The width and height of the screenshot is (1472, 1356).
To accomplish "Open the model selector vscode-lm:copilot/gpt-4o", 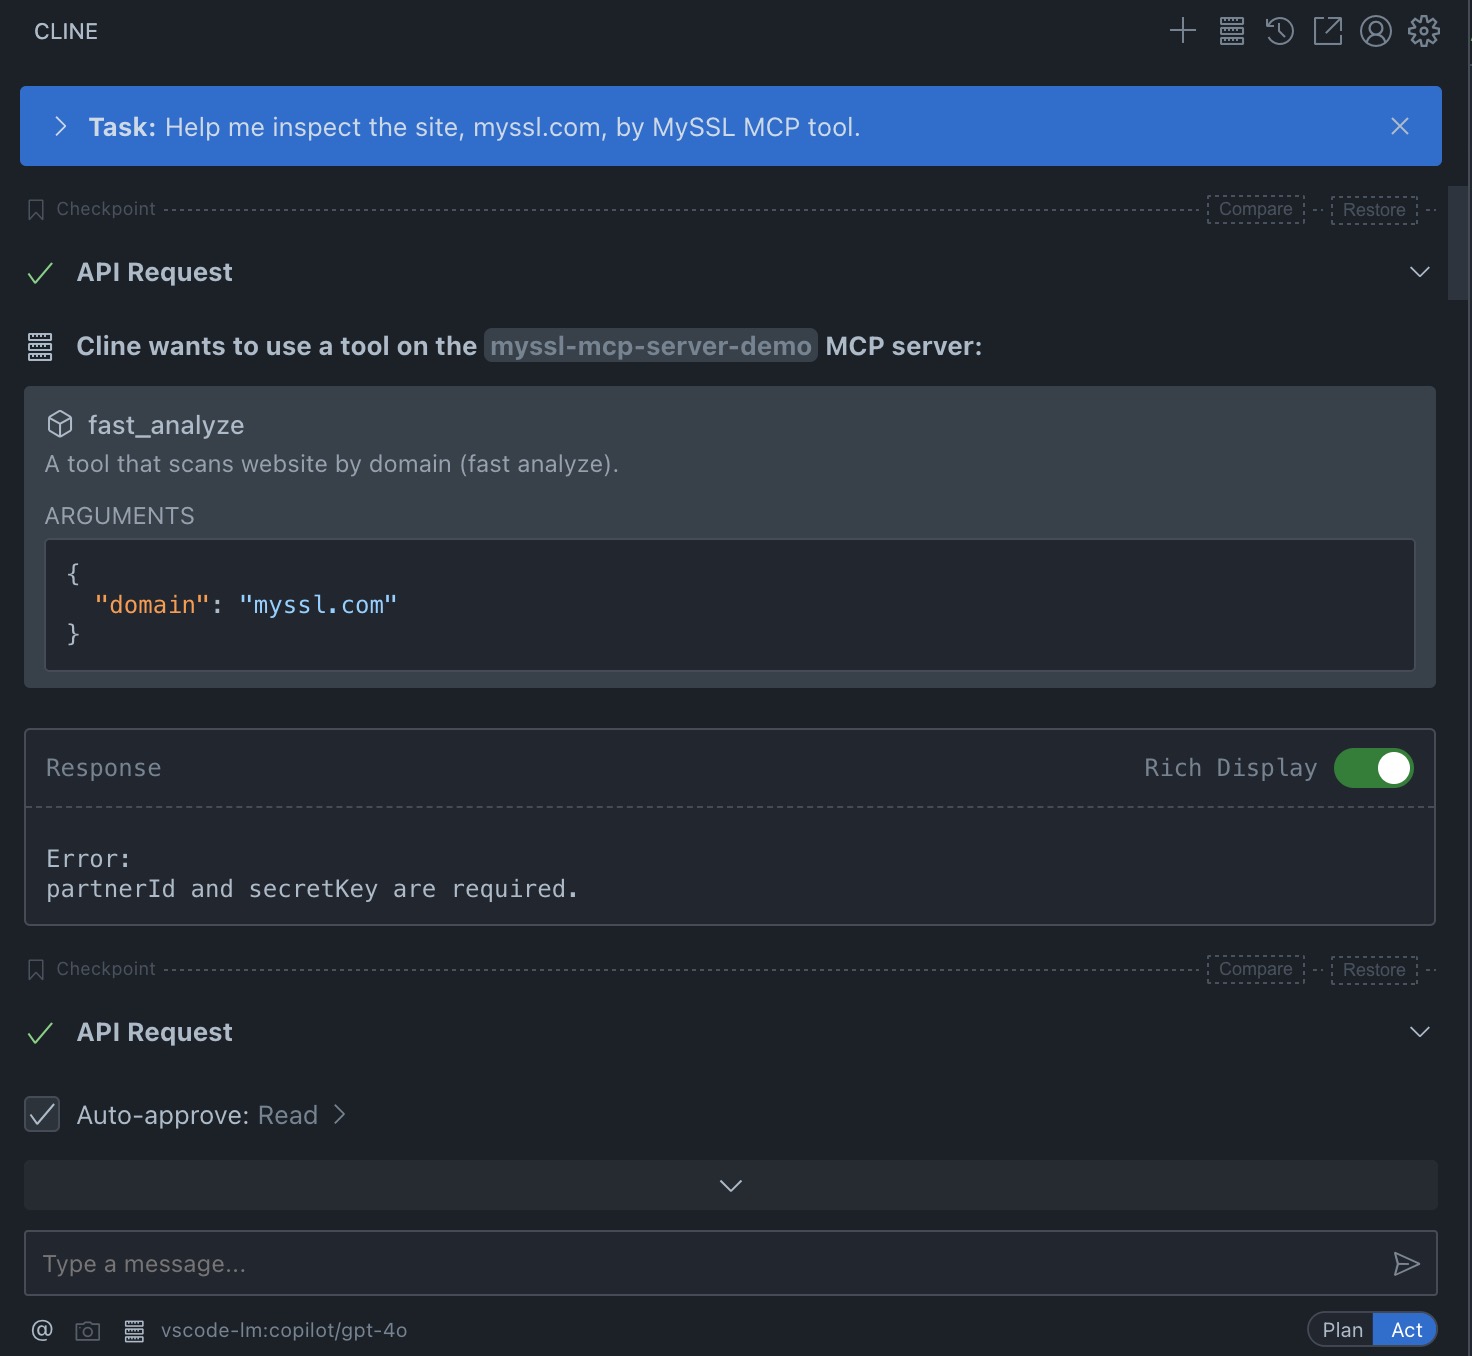I will (x=284, y=1330).
